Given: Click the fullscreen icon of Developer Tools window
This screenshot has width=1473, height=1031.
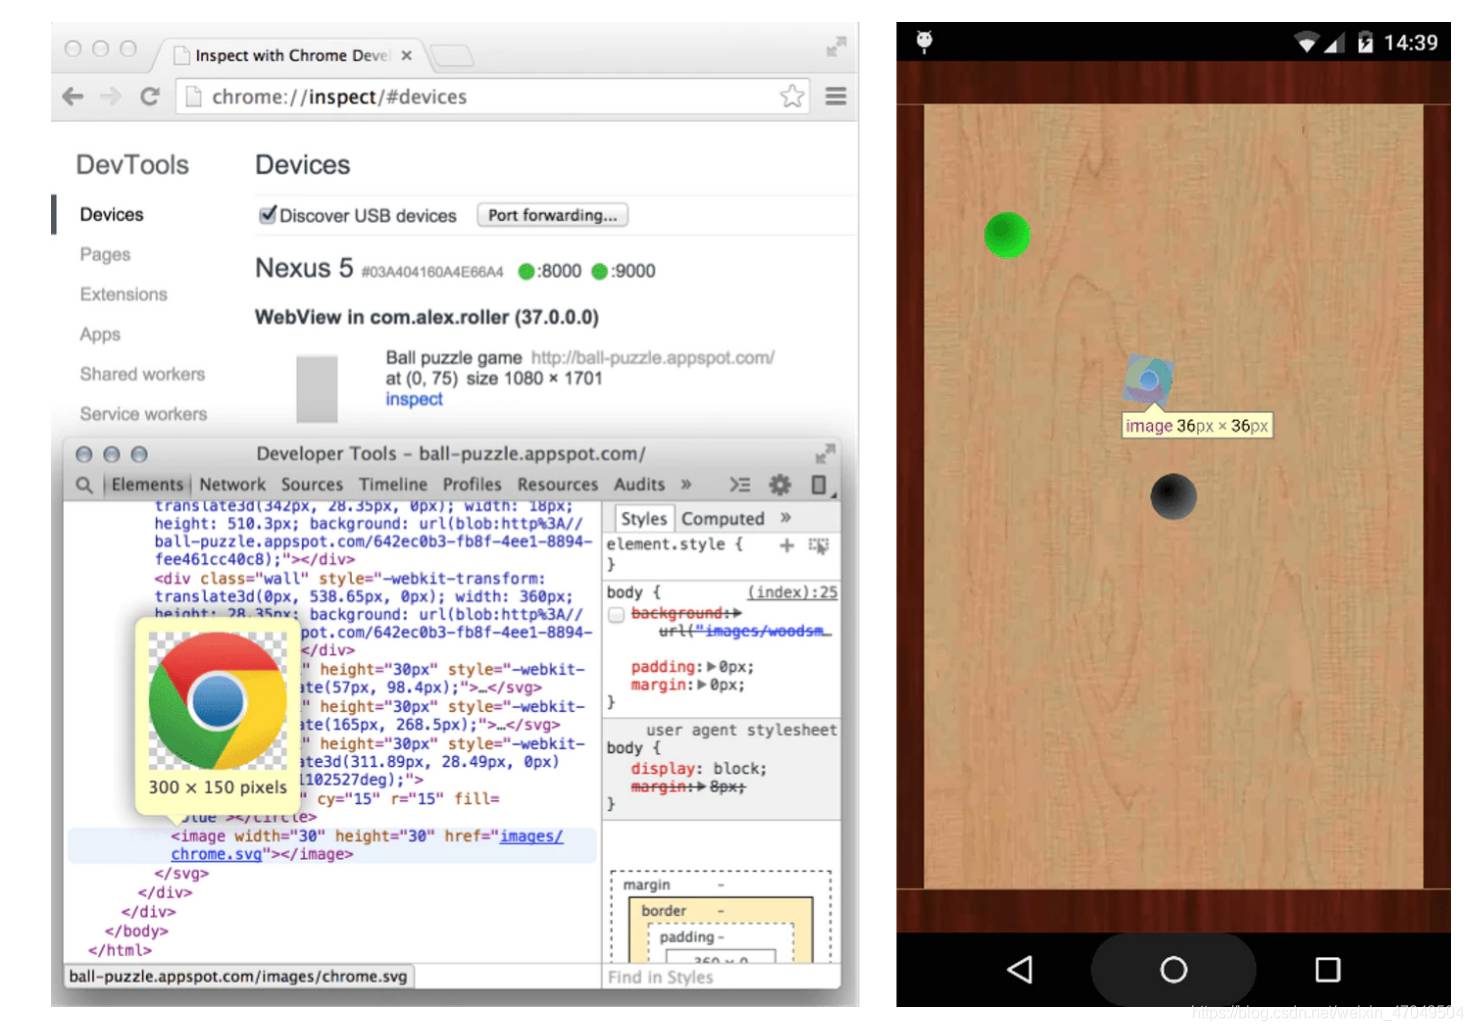Looking at the screenshot, I should tap(825, 454).
